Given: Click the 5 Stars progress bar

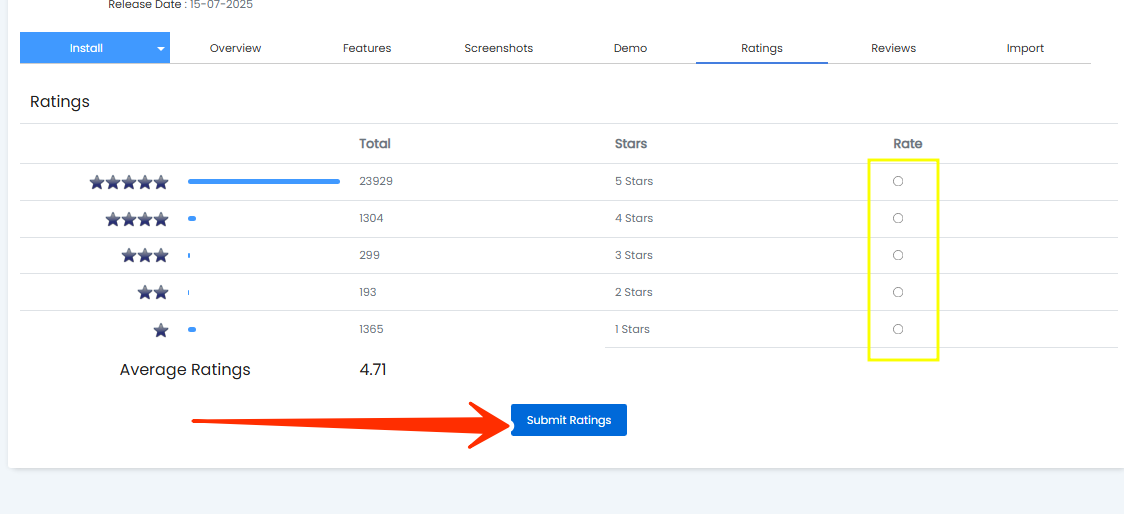Looking at the screenshot, I should pyautogui.click(x=264, y=181).
